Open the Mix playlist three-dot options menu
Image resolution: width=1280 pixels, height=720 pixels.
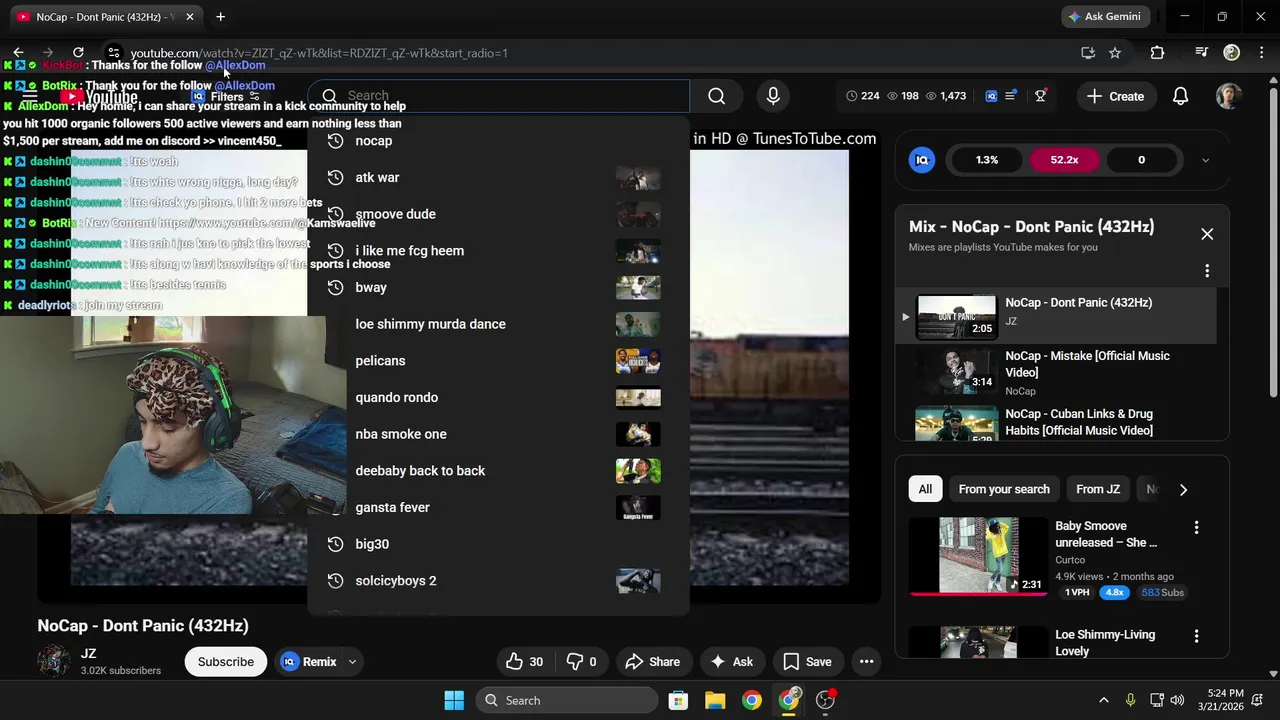click(1207, 271)
